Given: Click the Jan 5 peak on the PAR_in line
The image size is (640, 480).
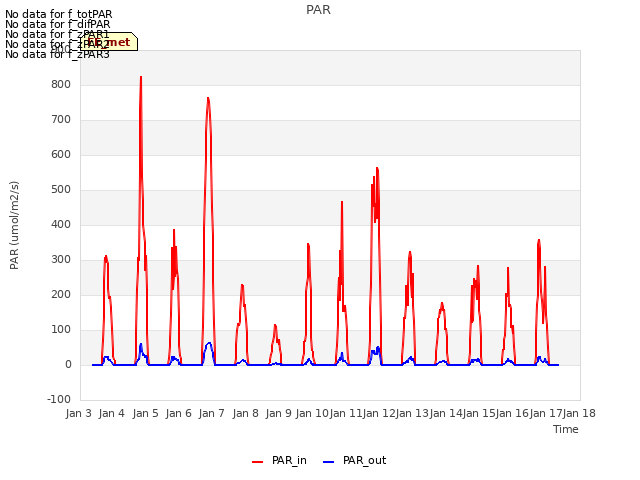Looking at the screenshot, I should pos(141,77).
